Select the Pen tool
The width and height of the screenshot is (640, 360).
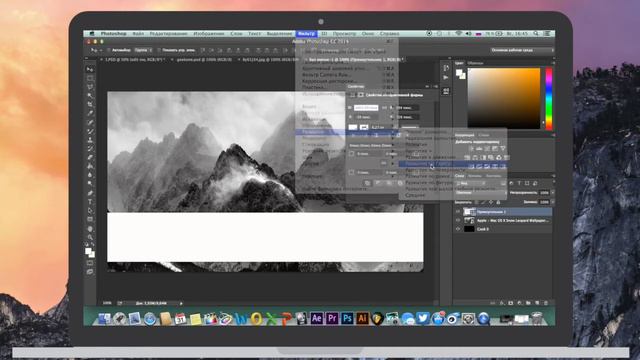[90, 193]
